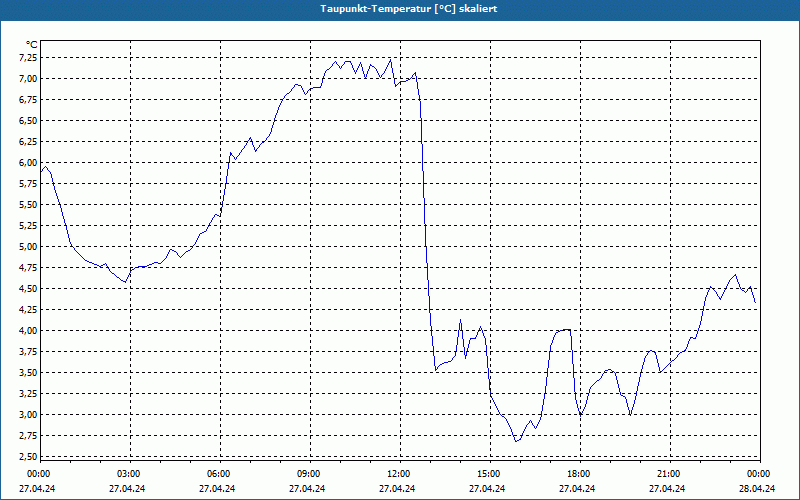Click the 27.04.24 date belonging to 03:00
Image resolution: width=800 pixels, height=500 pixels.
coord(127,489)
